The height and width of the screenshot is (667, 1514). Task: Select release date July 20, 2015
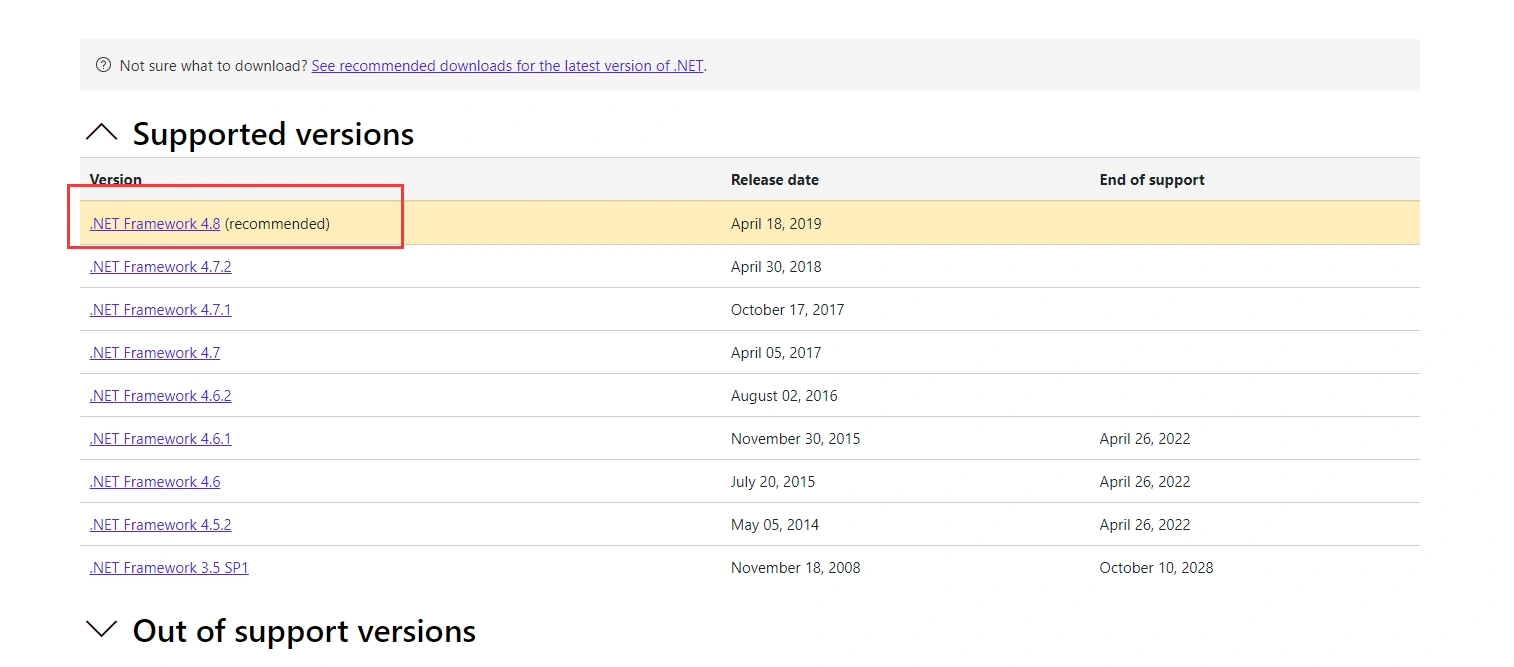773,482
